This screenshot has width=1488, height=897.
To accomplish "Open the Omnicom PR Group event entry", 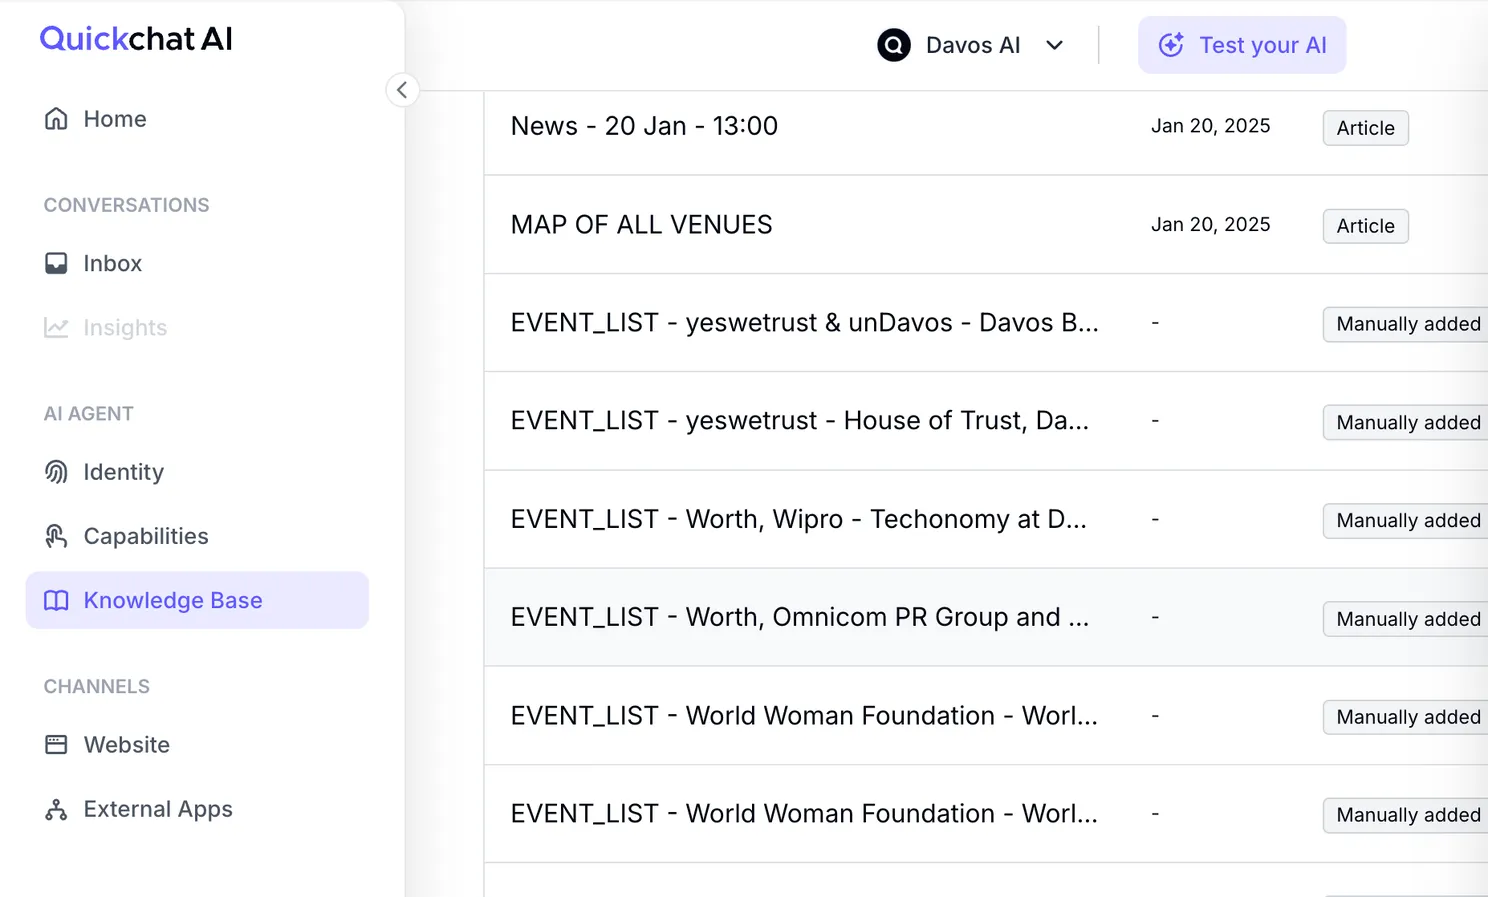I will [x=799, y=618].
